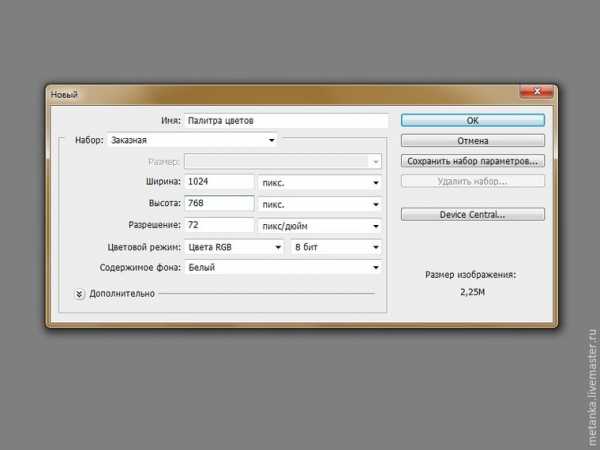Viewport: 600px width, 450px height.
Task: Click the Новый title bar text
Action: click(x=64, y=95)
